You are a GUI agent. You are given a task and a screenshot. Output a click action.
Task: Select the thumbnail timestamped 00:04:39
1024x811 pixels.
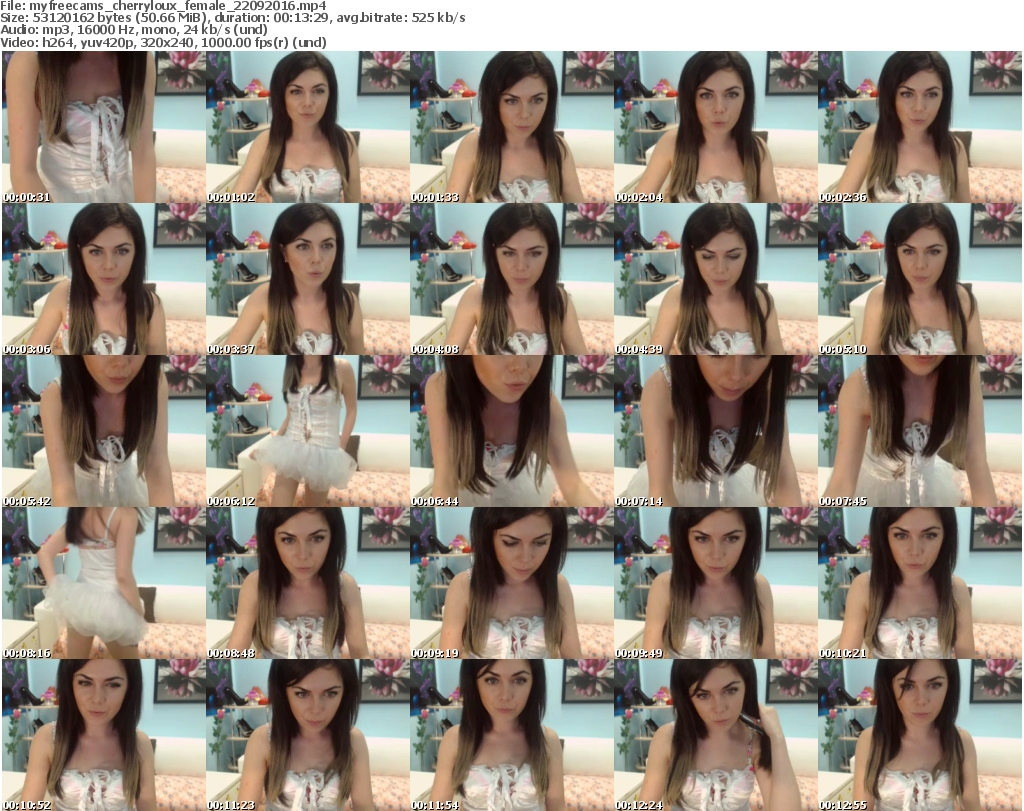716,279
